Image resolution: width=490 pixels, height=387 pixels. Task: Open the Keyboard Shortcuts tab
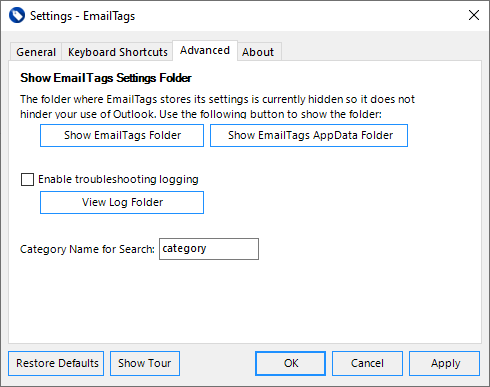pos(117,52)
